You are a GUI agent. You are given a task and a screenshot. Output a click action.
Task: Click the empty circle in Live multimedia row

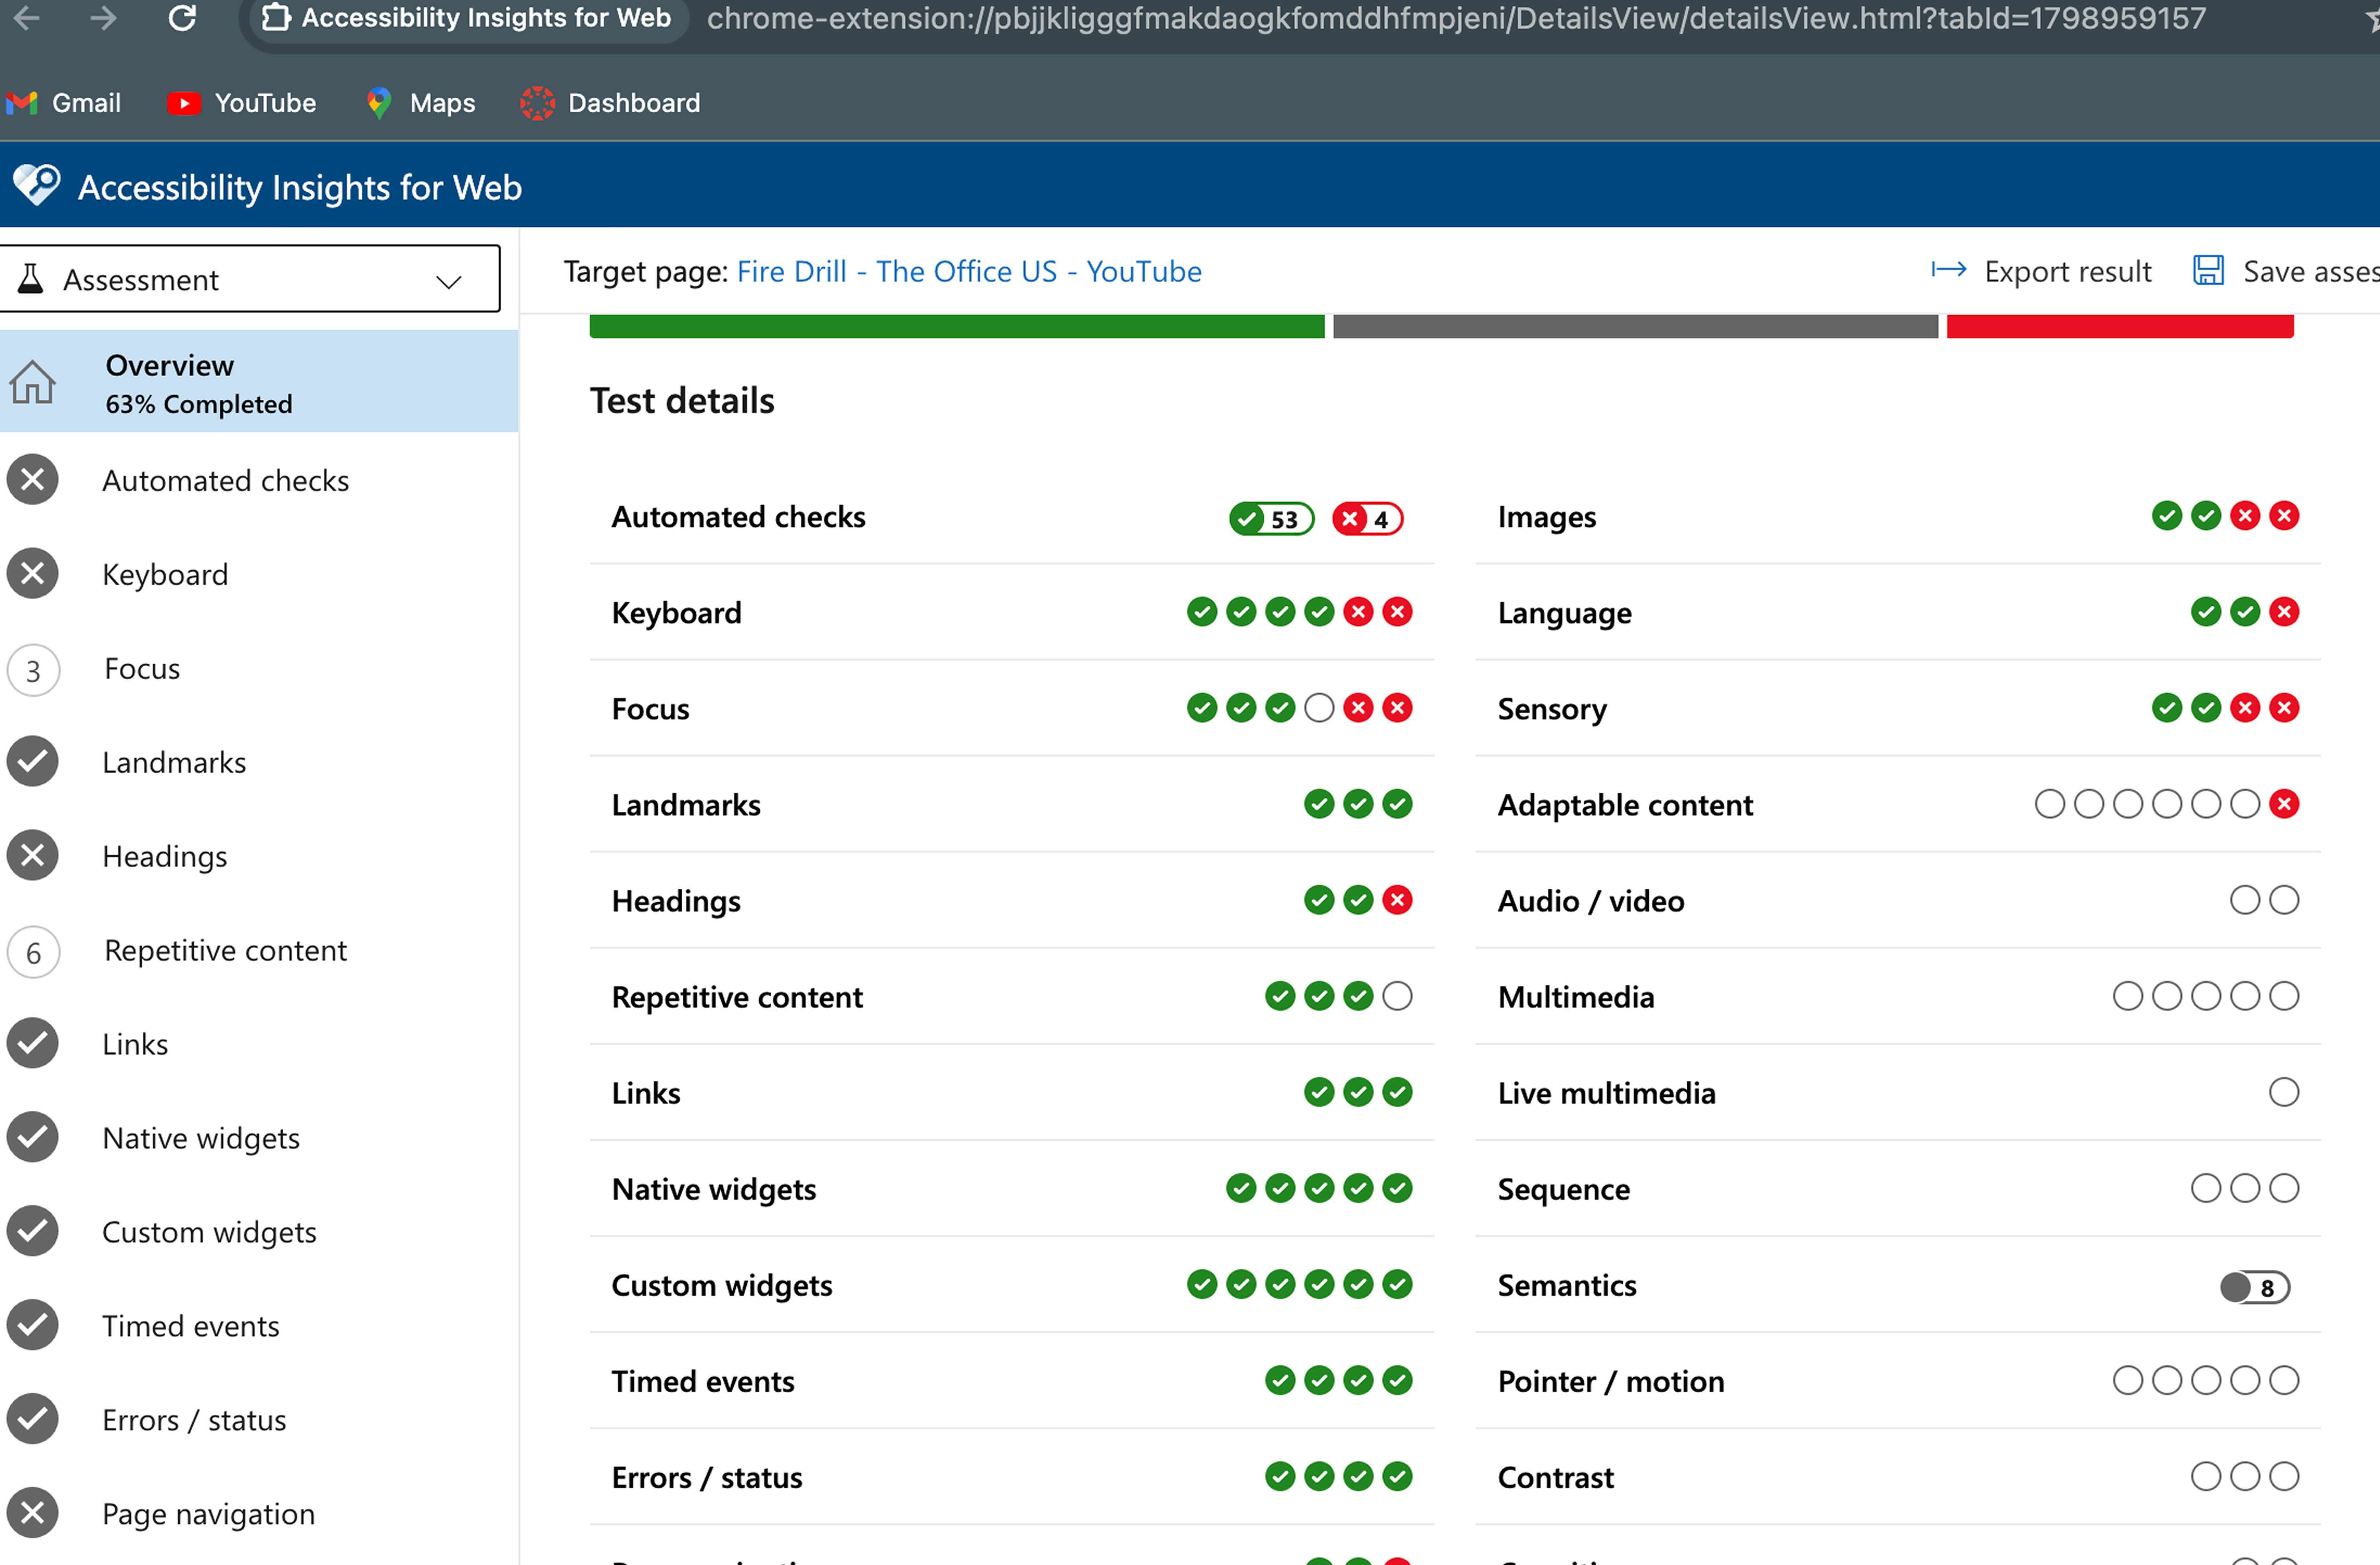(2283, 1092)
